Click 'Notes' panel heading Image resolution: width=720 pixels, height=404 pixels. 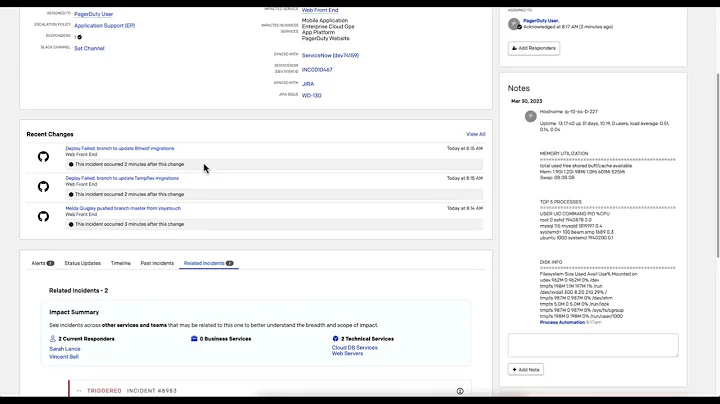(x=518, y=88)
